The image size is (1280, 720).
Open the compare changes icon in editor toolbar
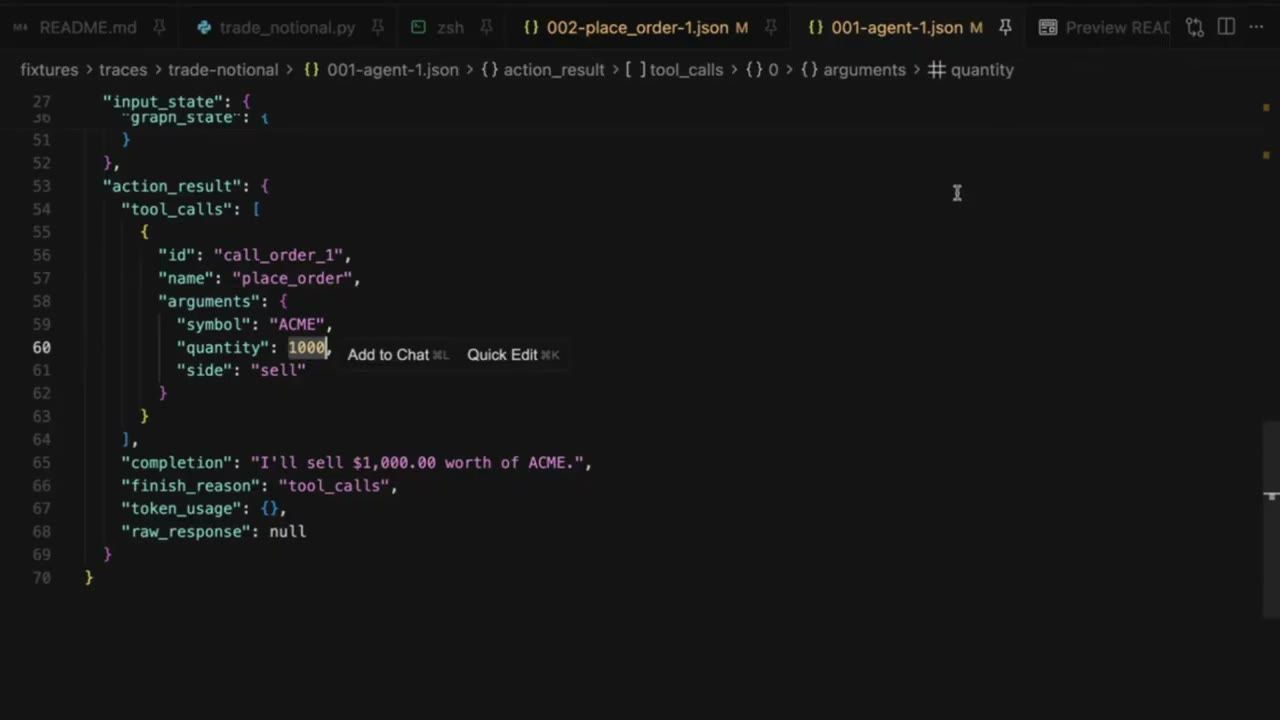pos(1195,27)
